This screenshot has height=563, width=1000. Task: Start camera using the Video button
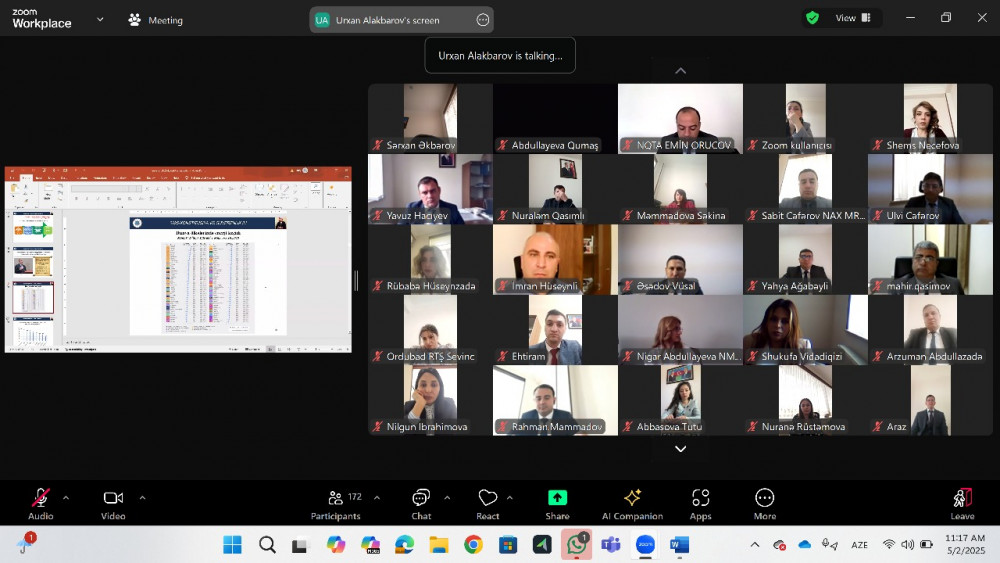click(113, 503)
